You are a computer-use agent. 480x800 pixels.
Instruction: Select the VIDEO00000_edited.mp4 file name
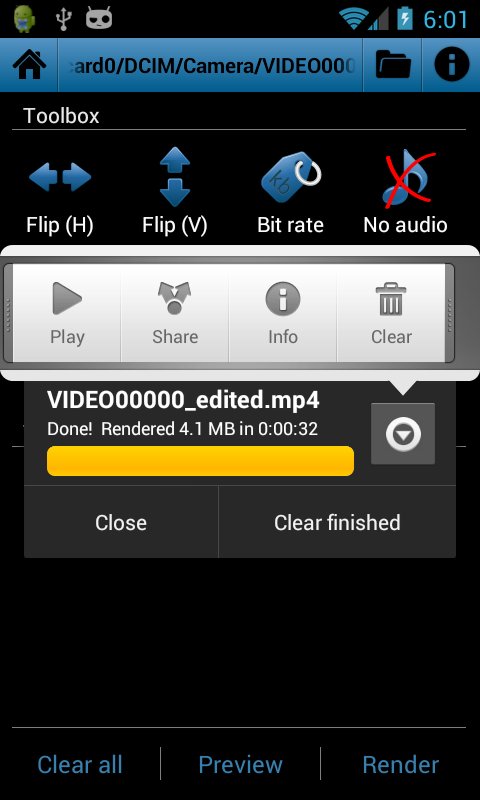point(183,400)
